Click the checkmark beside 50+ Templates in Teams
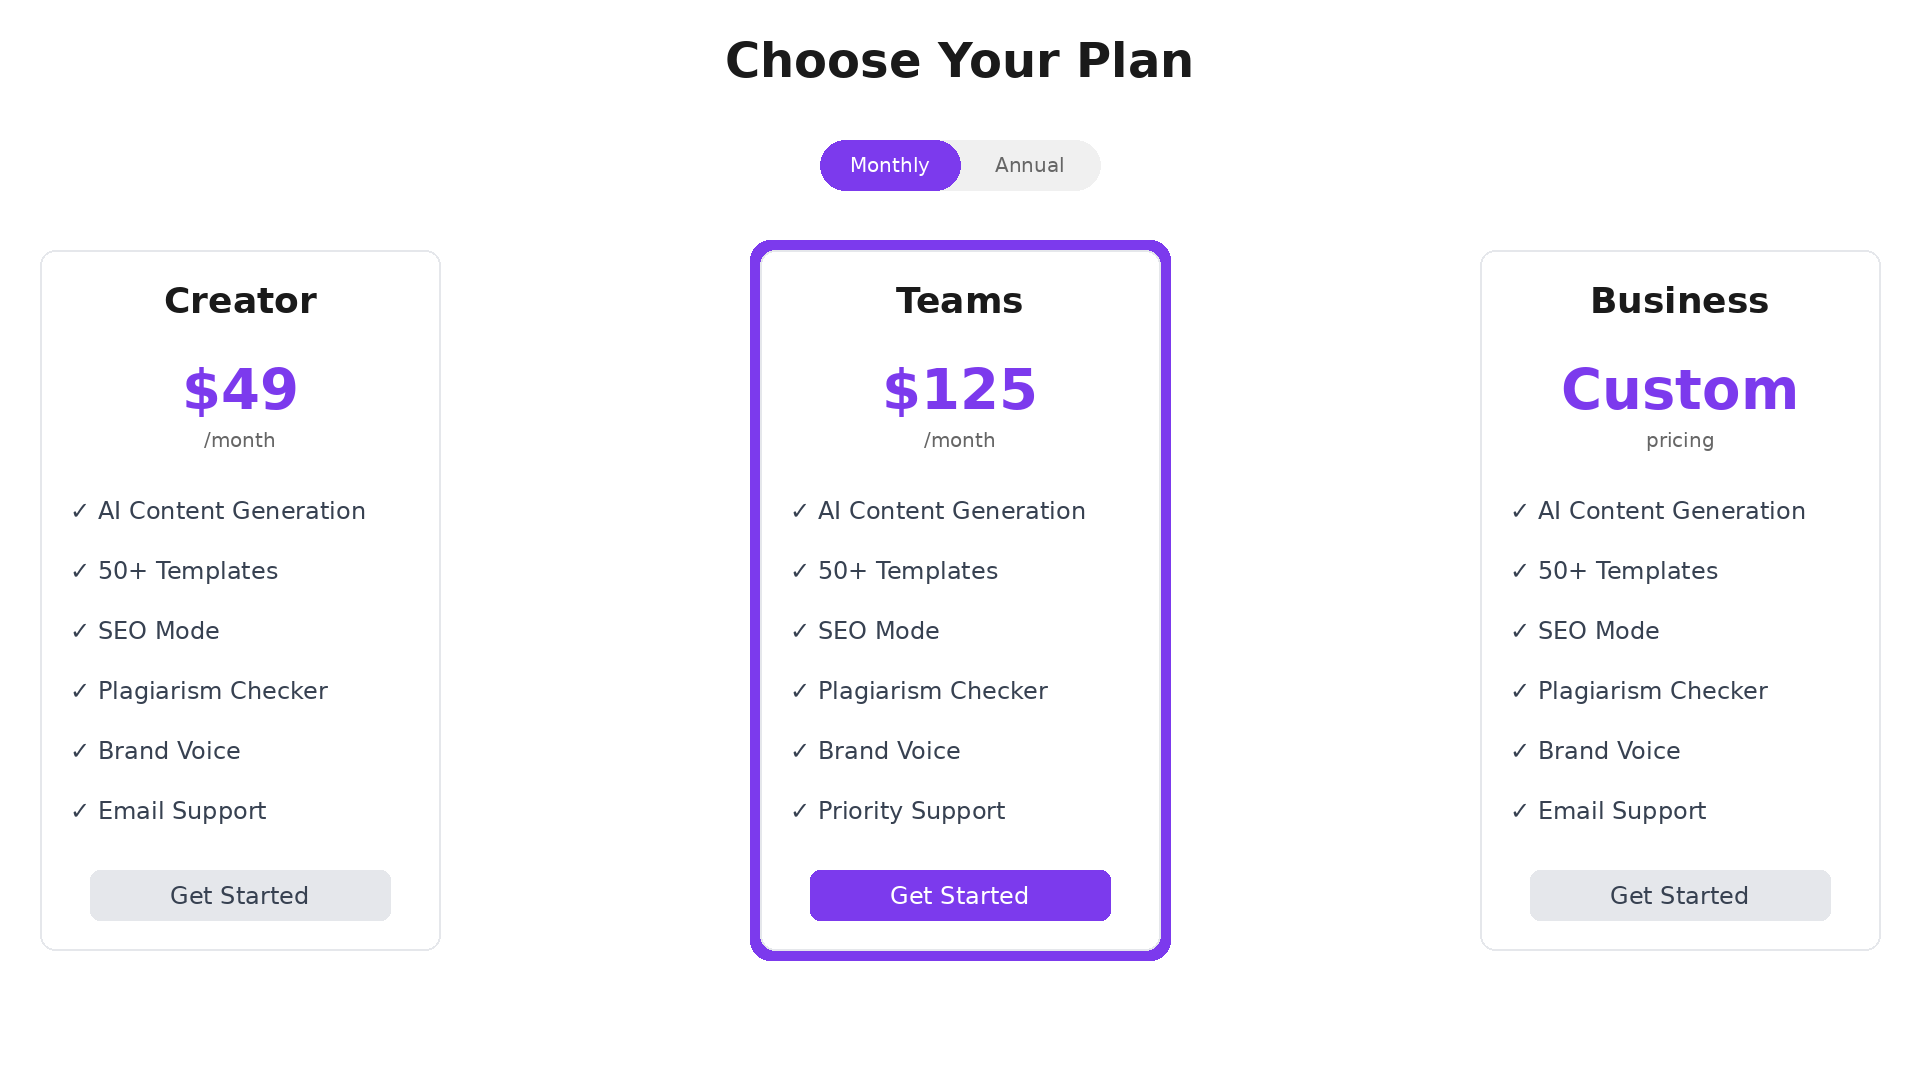 800,571
